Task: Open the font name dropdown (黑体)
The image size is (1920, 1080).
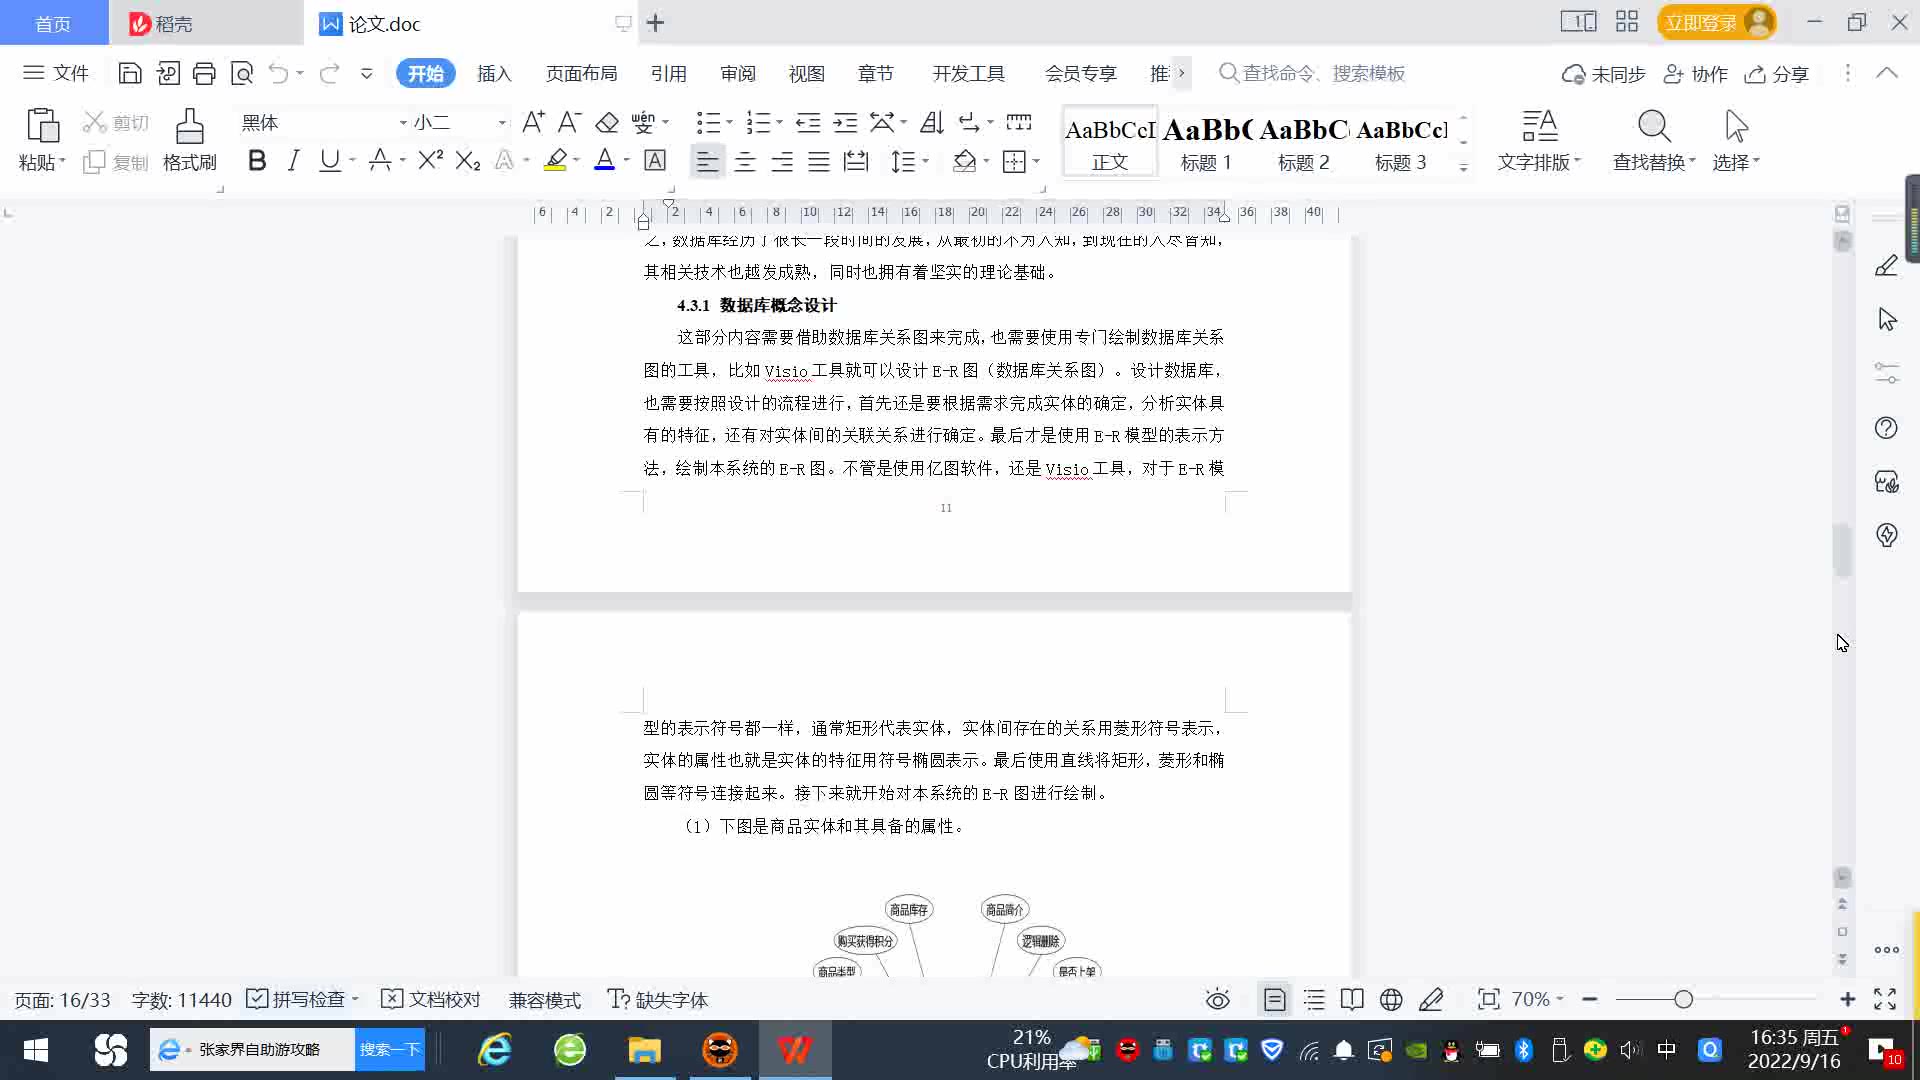Action: pyautogui.click(x=403, y=122)
